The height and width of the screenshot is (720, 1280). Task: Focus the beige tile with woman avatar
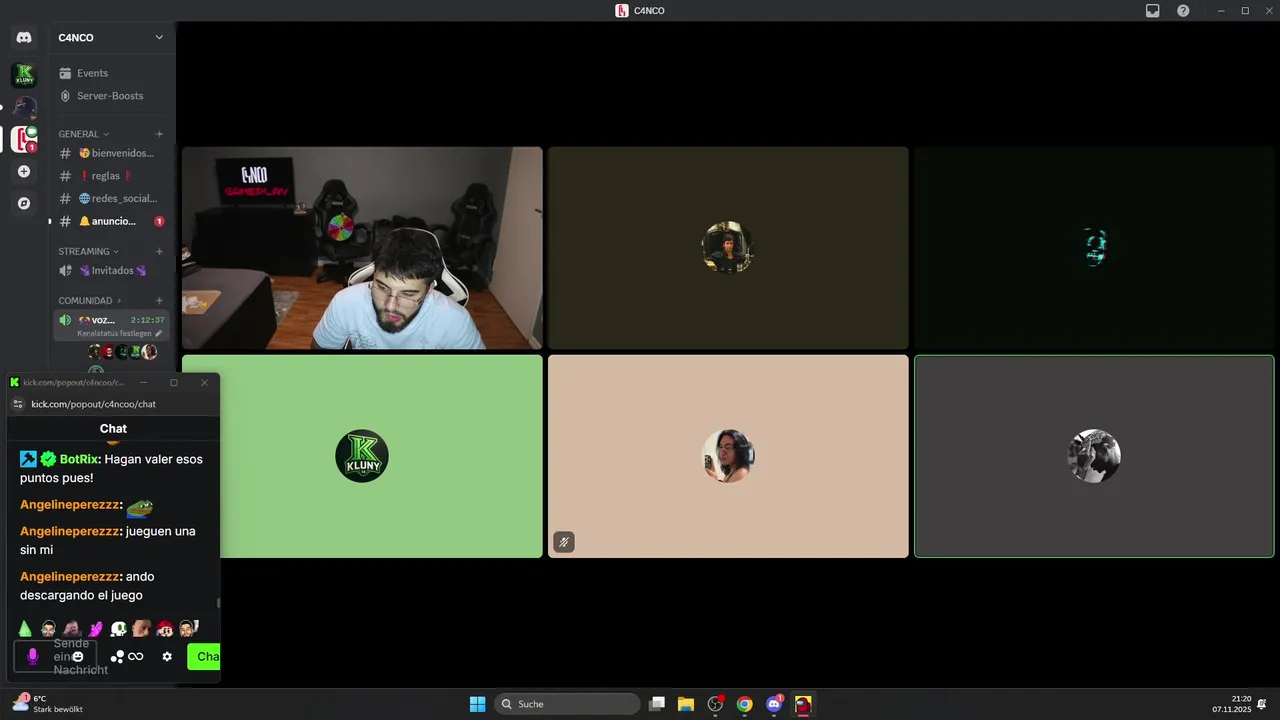coord(728,456)
